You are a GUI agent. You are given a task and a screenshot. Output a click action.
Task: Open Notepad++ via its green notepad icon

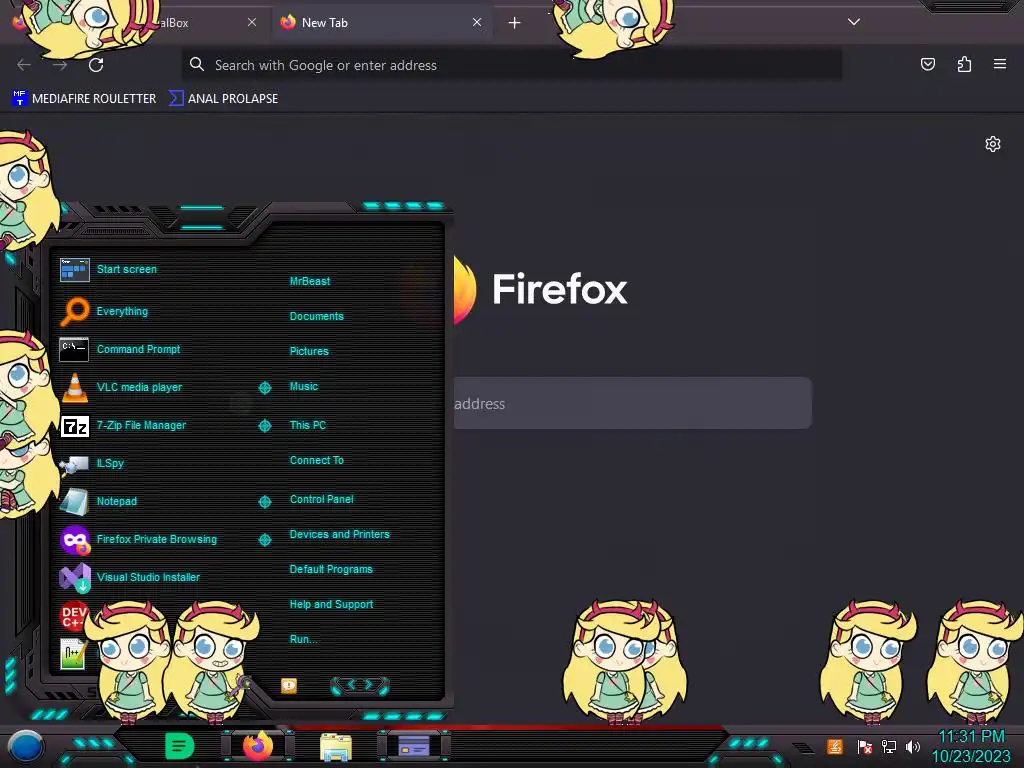point(72,654)
